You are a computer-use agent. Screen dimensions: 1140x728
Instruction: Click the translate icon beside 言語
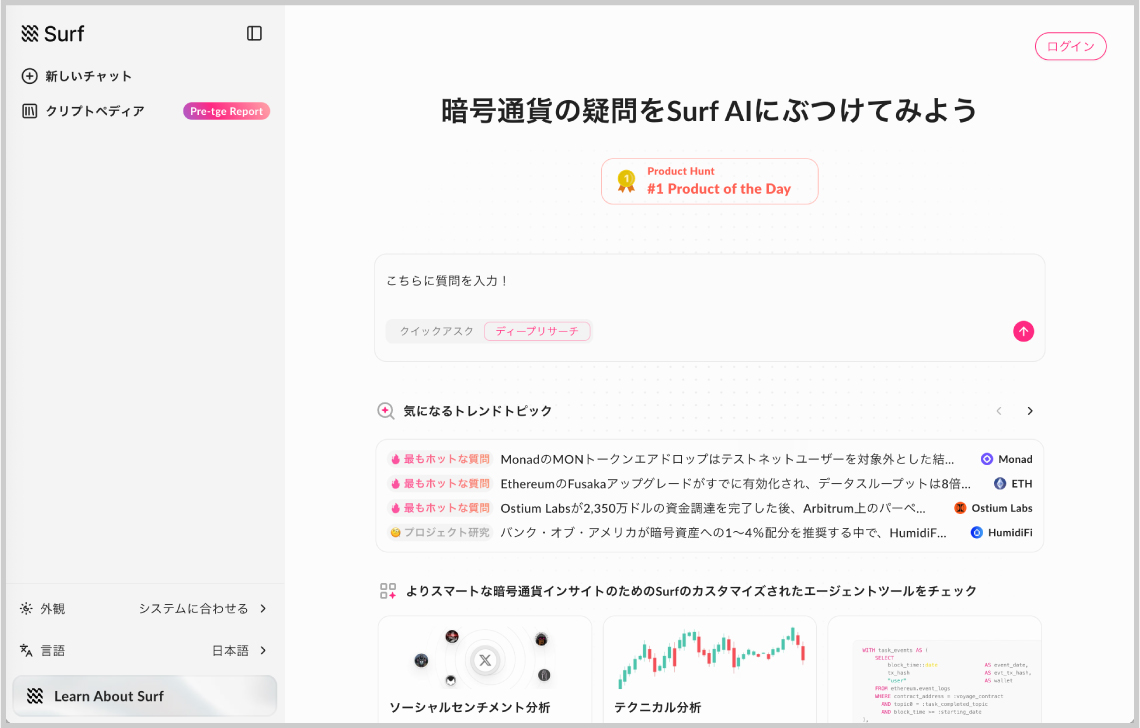(26, 650)
